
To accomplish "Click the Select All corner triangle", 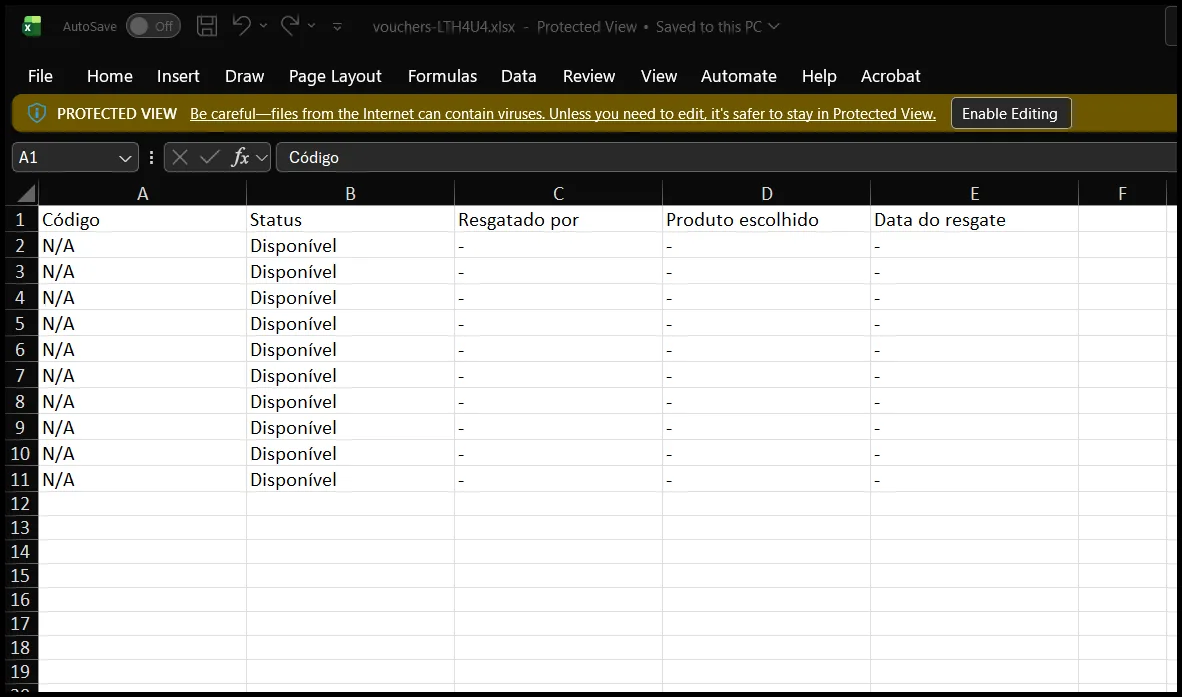I will [26, 194].
